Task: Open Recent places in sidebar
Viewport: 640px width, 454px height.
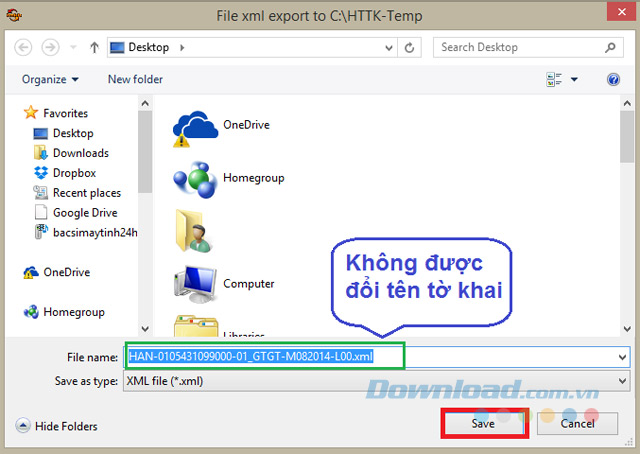Action: tap(87, 193)
